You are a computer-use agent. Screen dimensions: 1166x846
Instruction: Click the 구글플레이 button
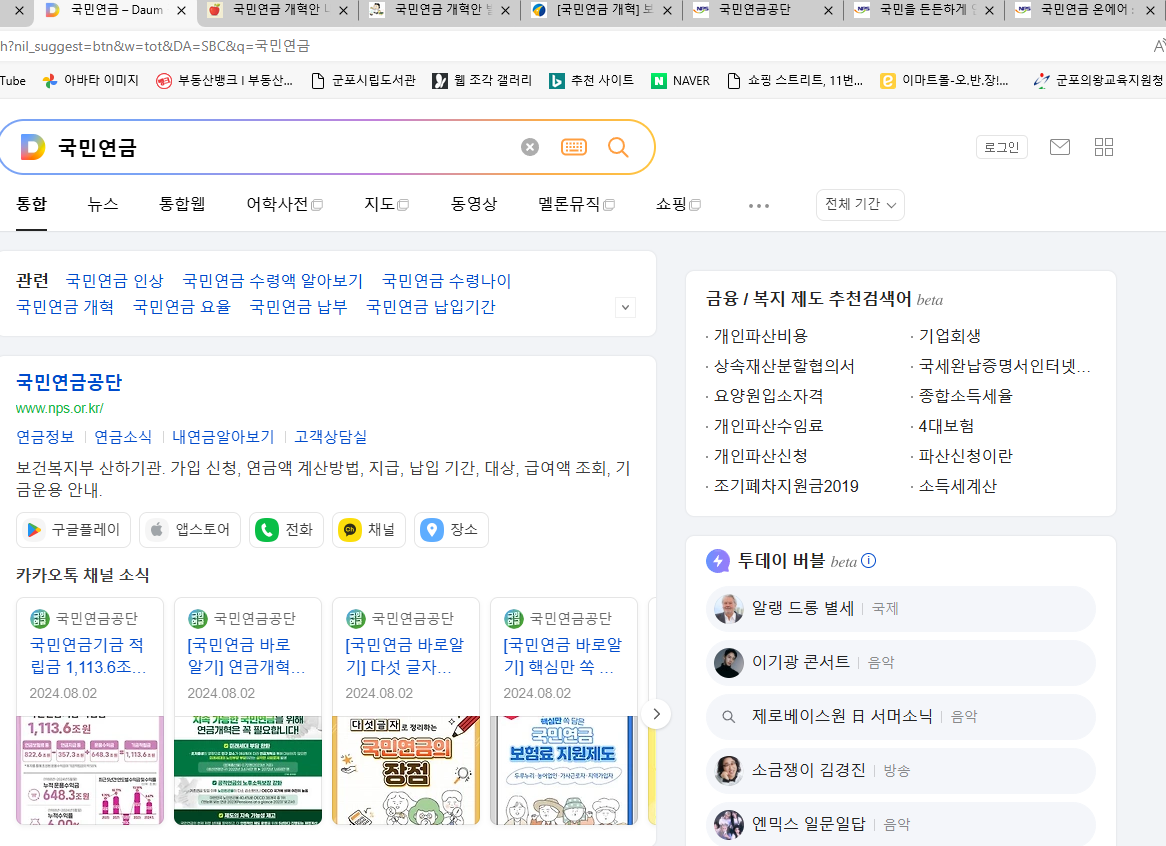[74, 529]
